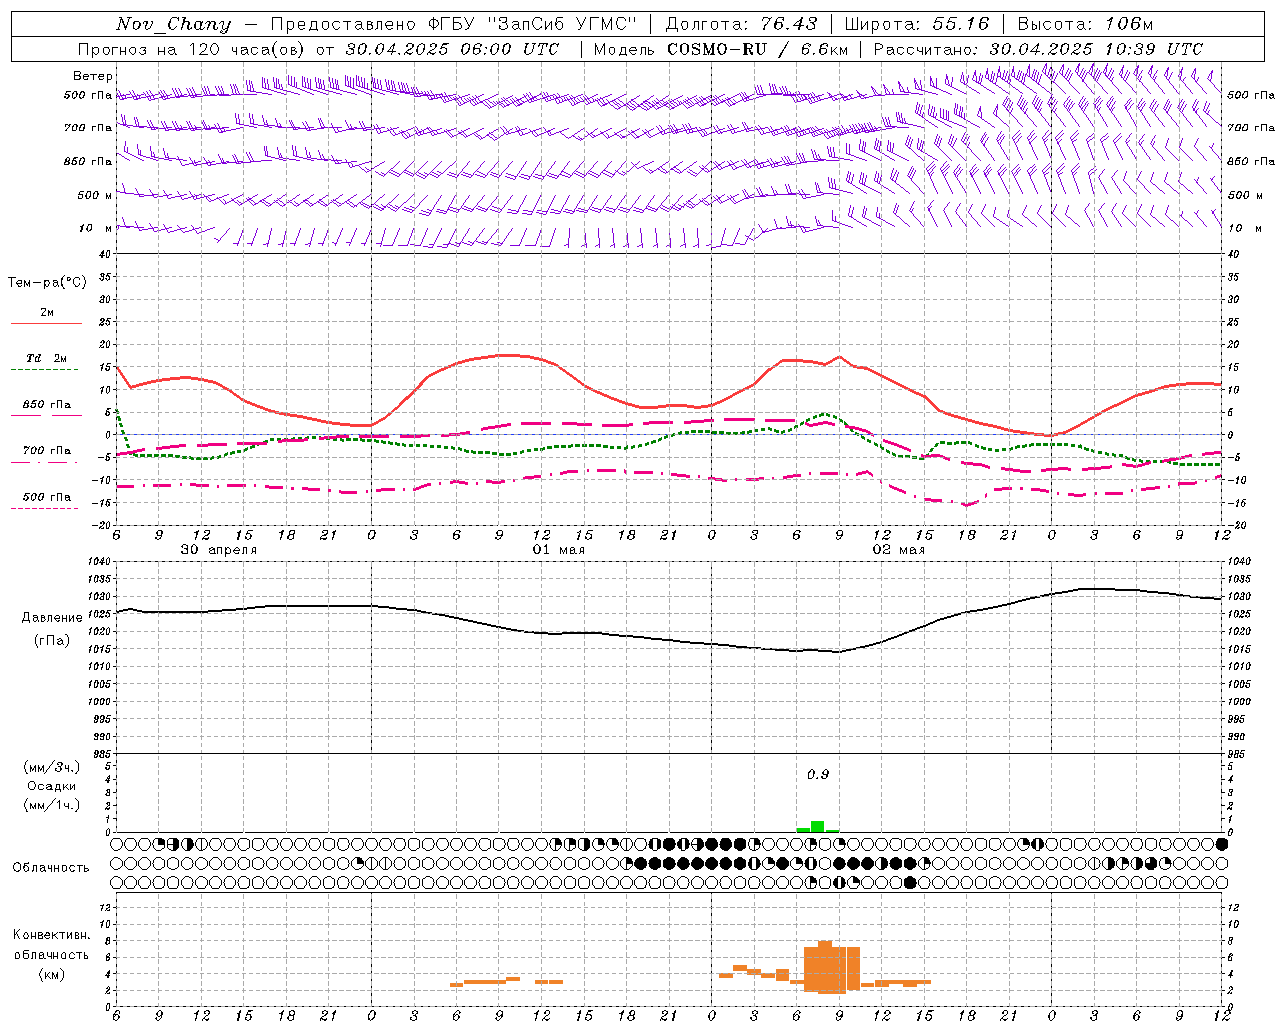Click the '(мм/3ч.)' precipitation unit label
1280x1024 pixels.
[52, 768]
